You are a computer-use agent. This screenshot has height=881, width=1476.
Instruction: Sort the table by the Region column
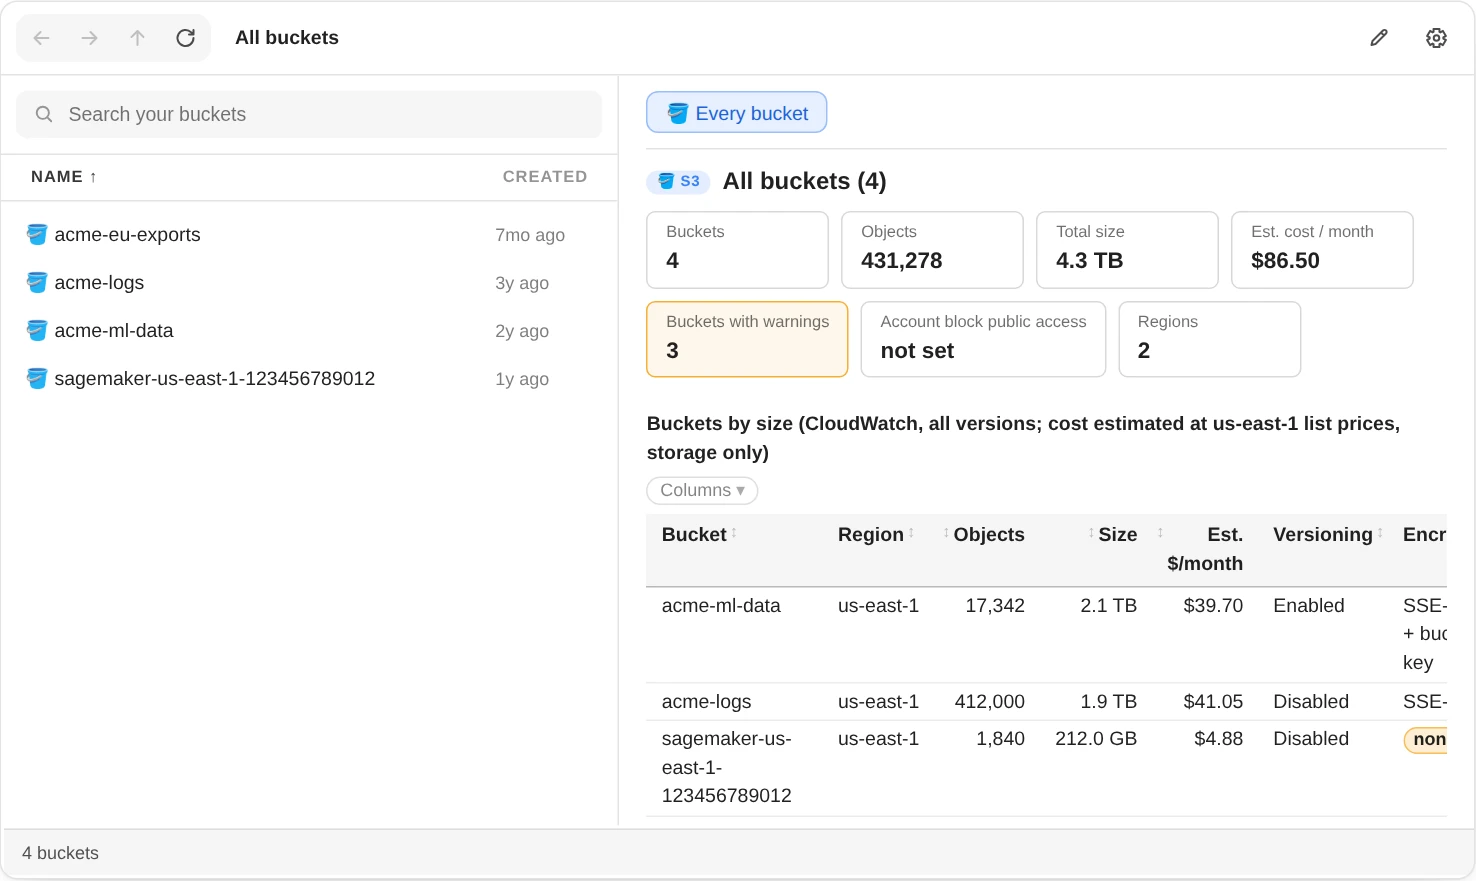876,535
